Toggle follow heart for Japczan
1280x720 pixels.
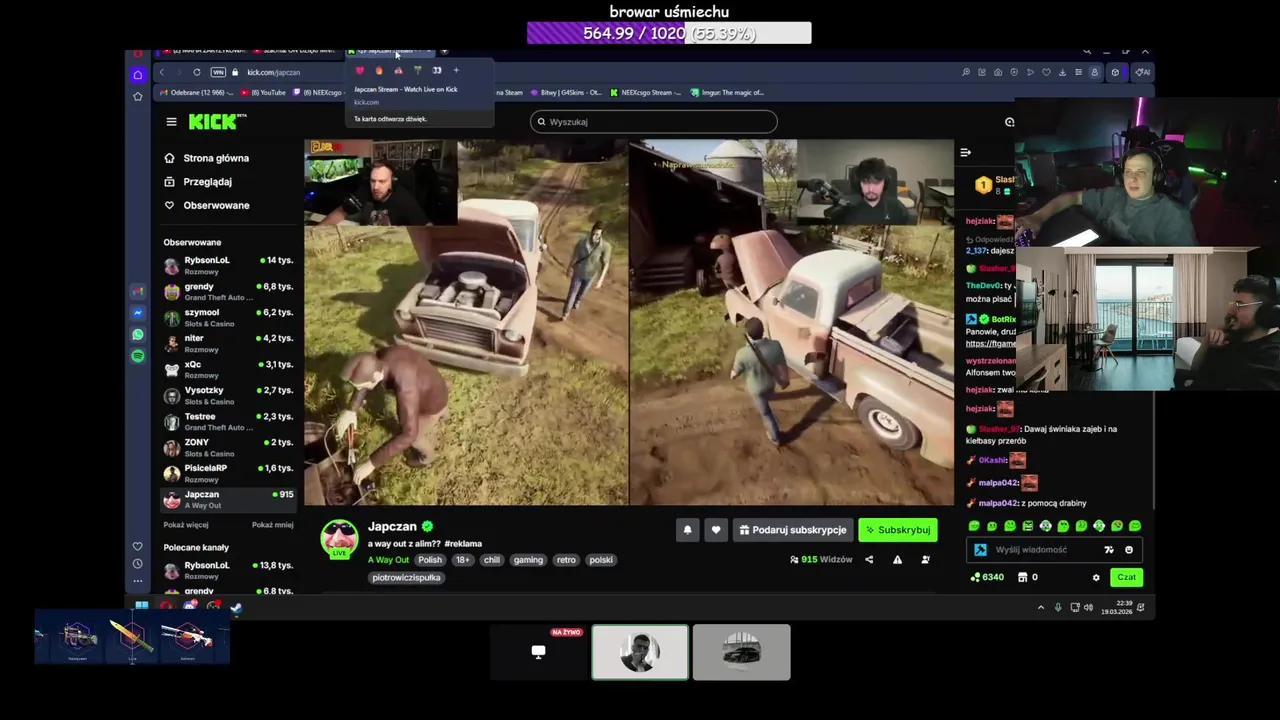pyautogui.click(x=715, y=530)
